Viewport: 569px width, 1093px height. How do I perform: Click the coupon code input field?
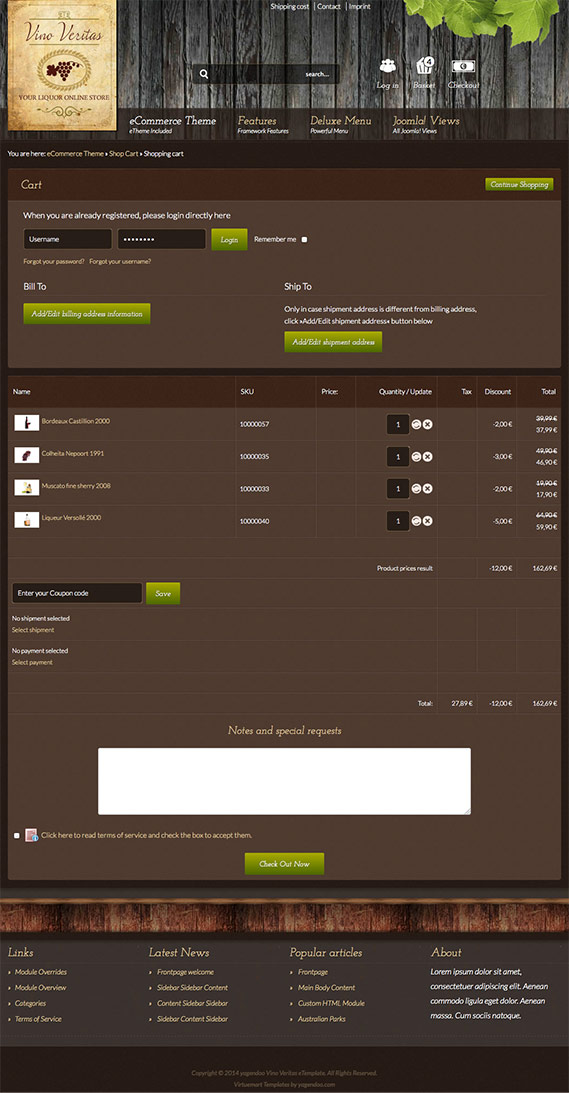[77, 593]
